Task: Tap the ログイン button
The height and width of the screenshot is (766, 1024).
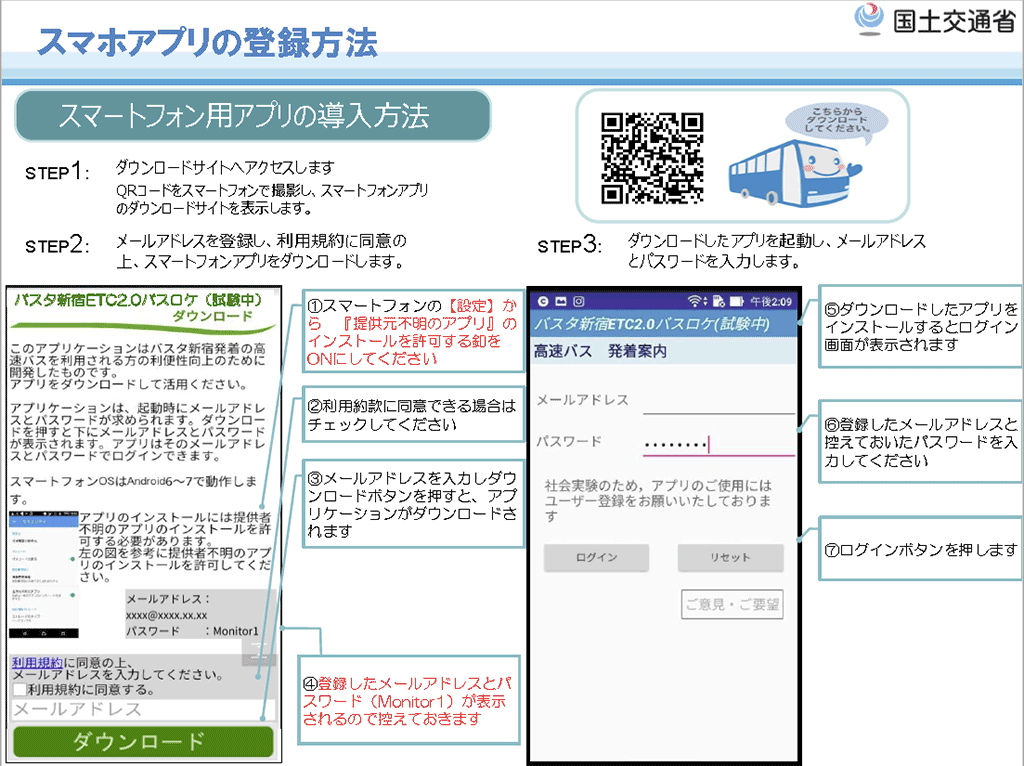Action: [596, 557]
